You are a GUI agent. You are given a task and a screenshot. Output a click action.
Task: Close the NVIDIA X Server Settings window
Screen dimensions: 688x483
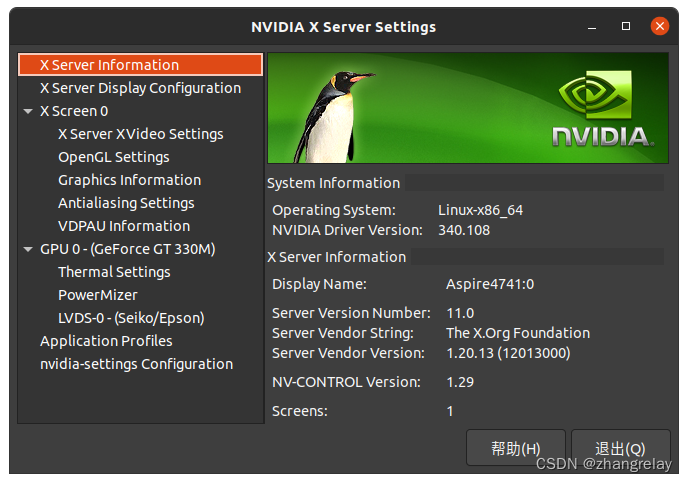click(x=660, y=26)
